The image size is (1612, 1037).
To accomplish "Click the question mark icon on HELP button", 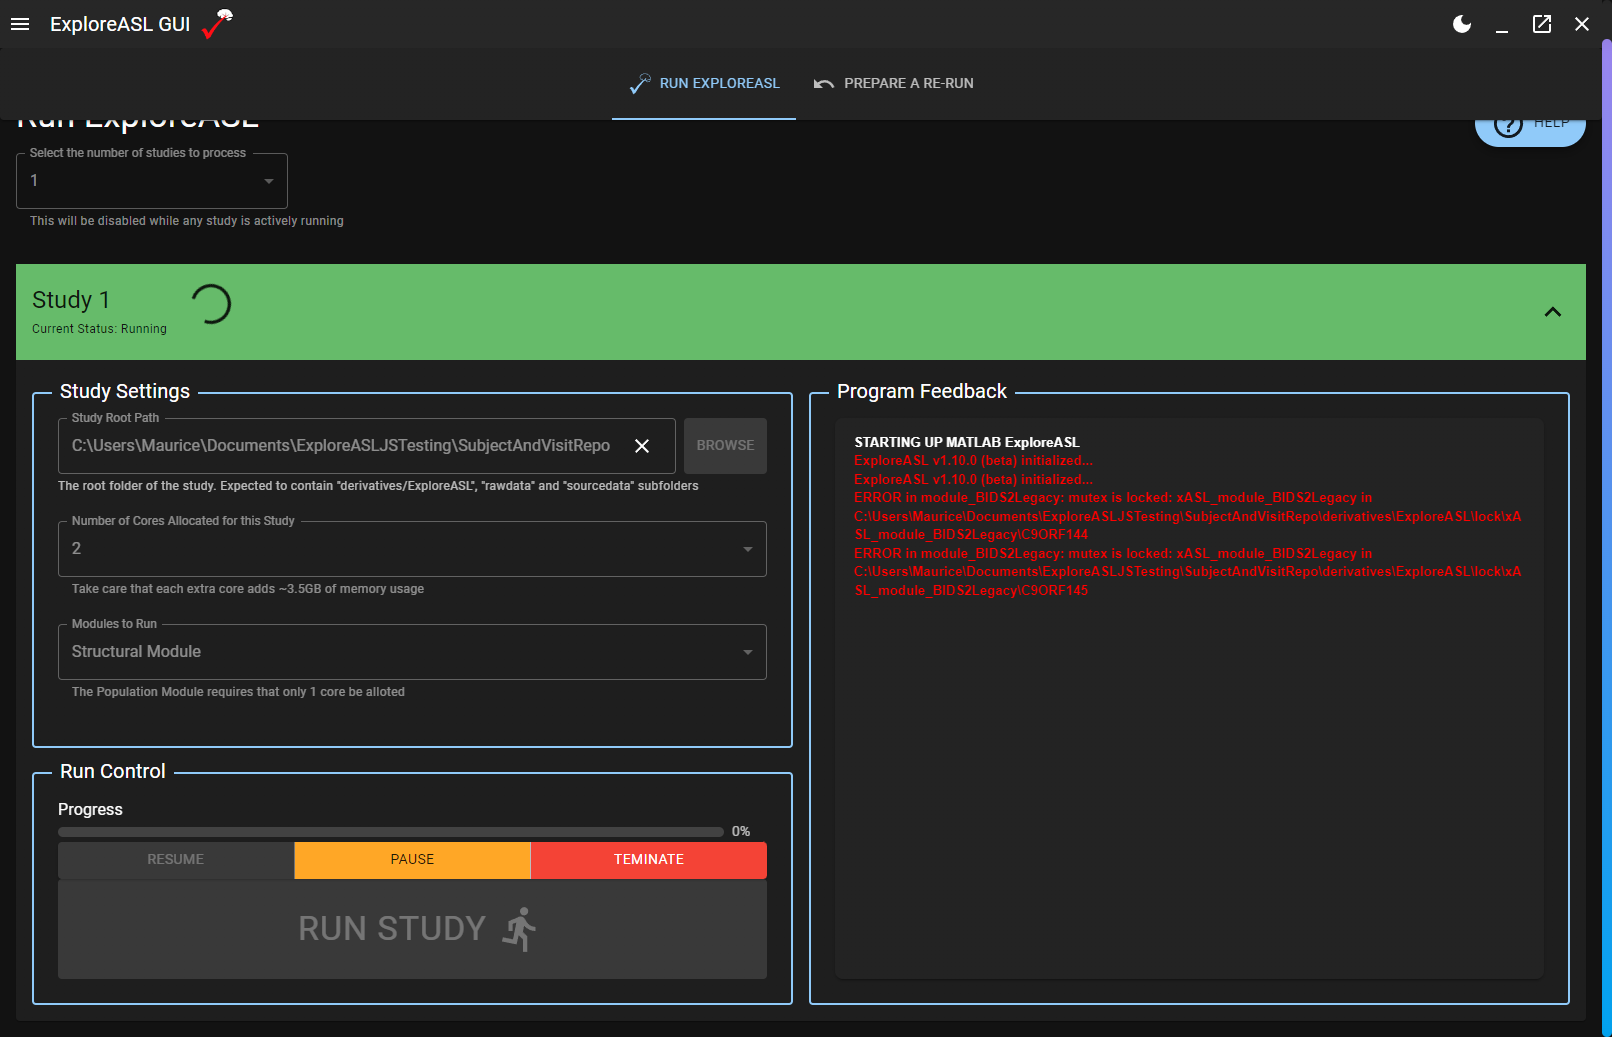I will pyautogui.click(x=1508, y=124).
